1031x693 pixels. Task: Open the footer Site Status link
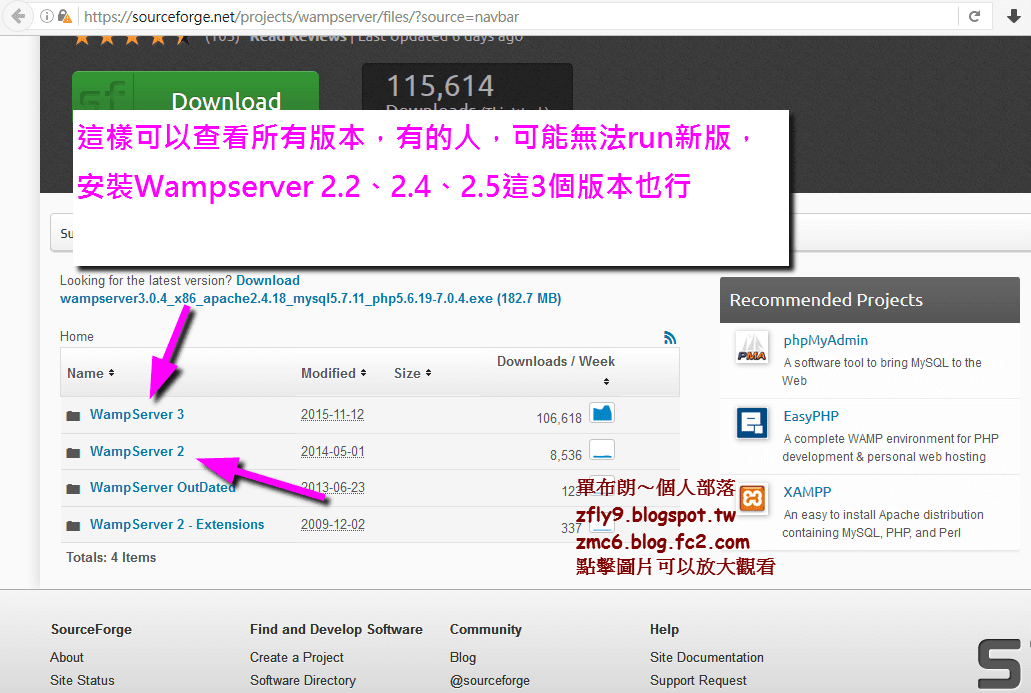pos(82,681)
